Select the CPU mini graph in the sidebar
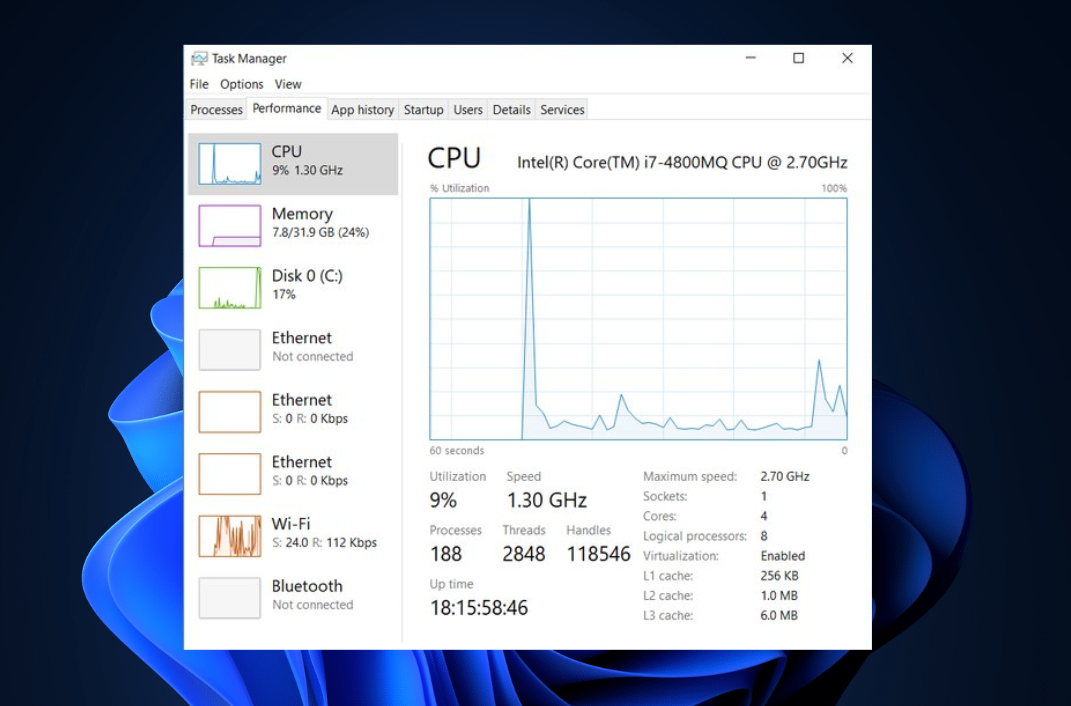This screenshot has height=706, width=1071. (x=230, y=164)
